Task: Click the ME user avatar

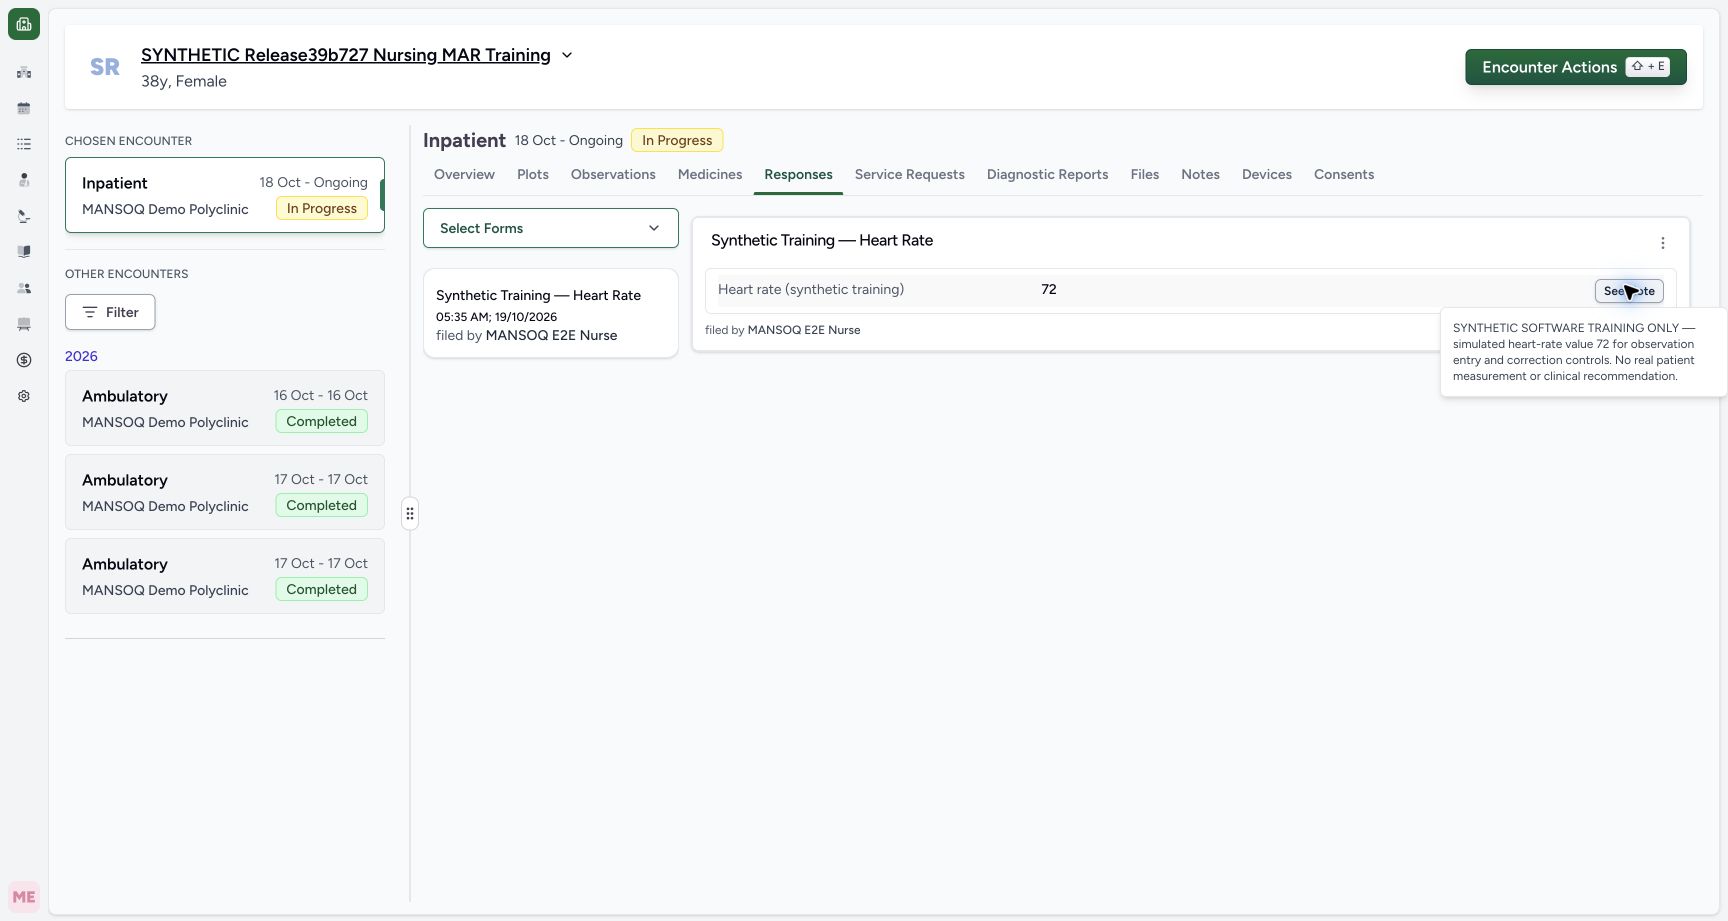Action: [24, 897]
